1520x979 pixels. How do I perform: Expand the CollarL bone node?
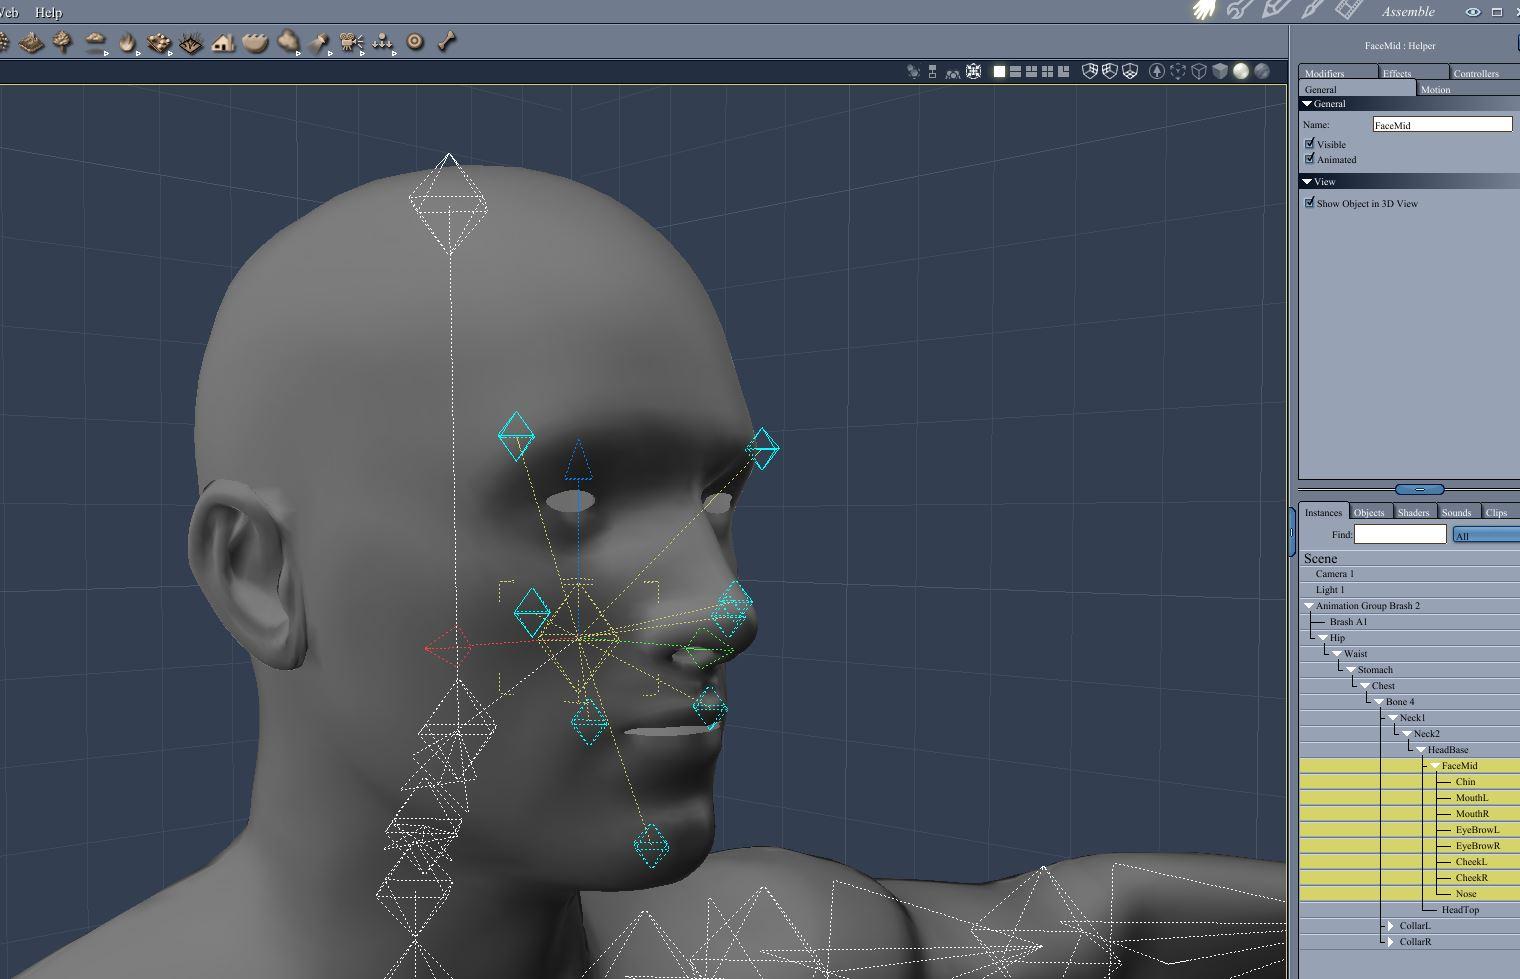1391,926
